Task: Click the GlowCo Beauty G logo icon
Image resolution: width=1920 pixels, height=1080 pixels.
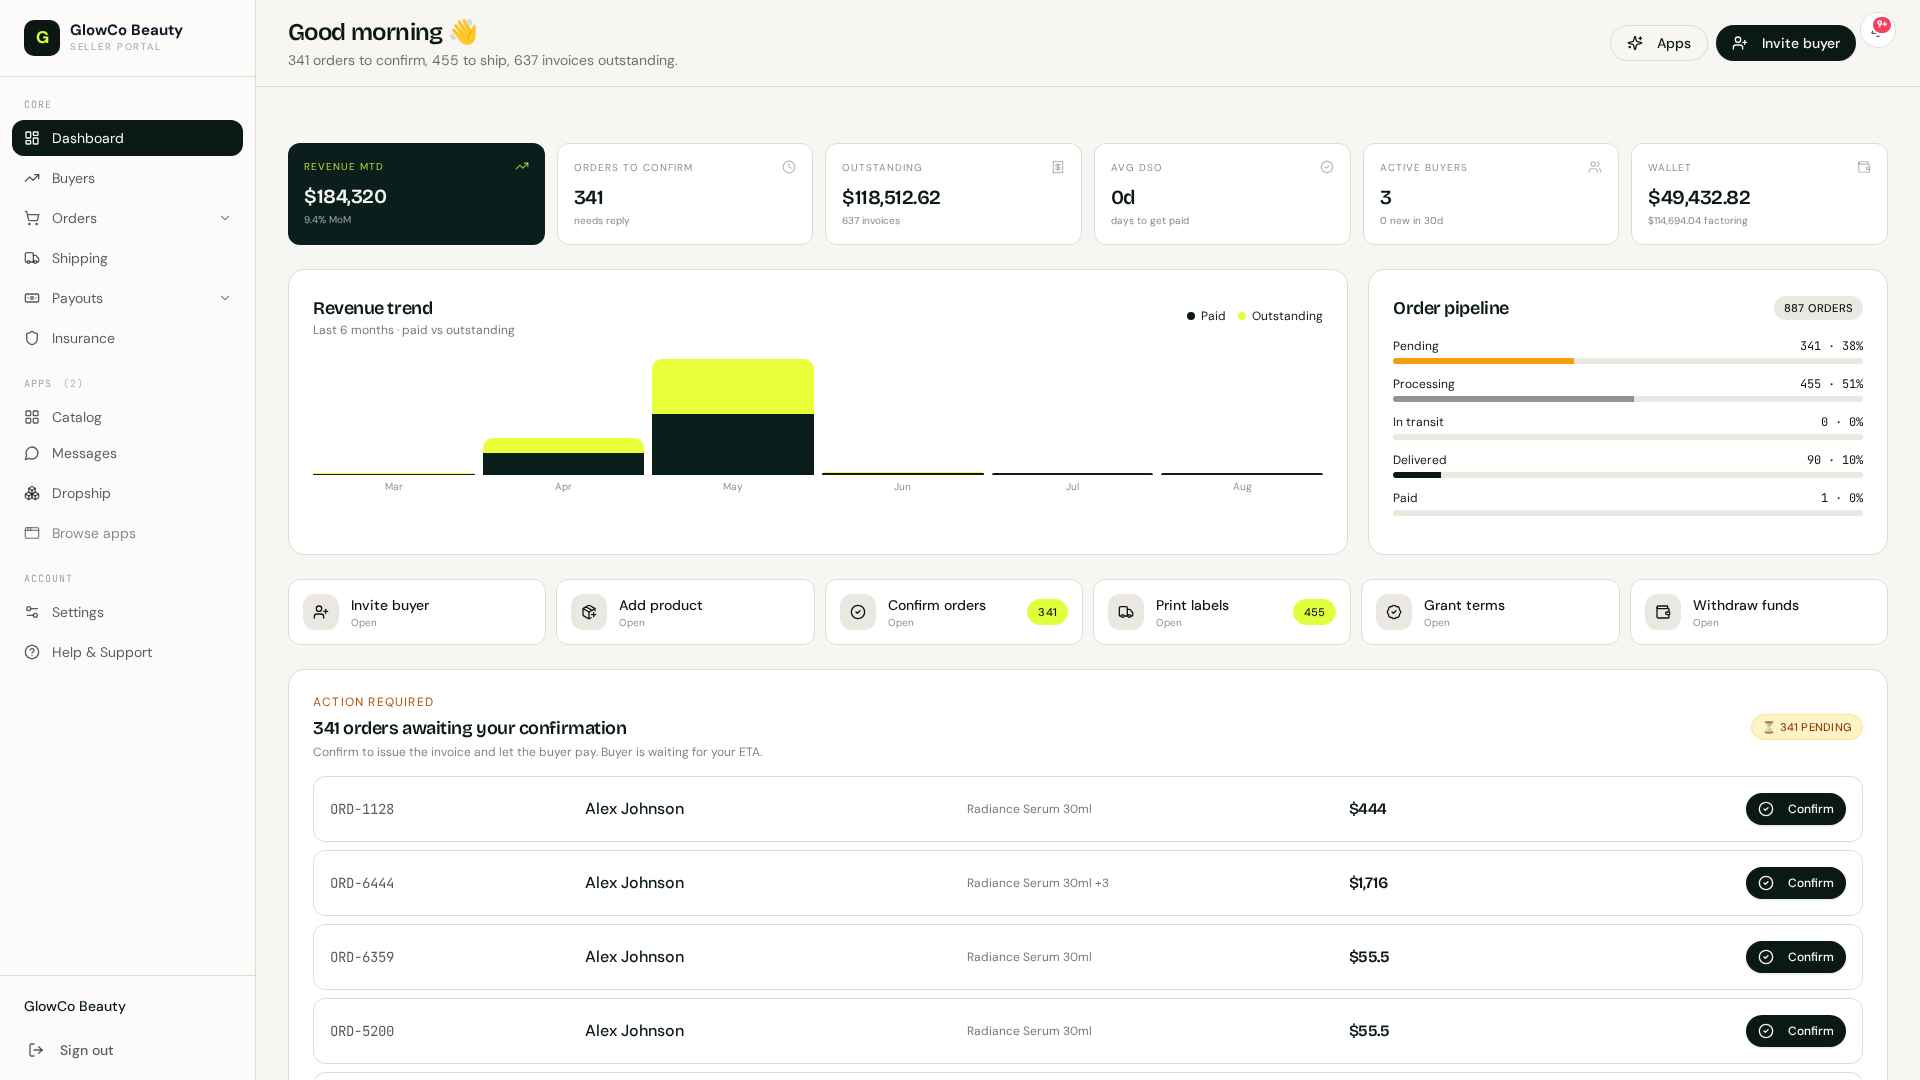Action: (x=42, y=38)
